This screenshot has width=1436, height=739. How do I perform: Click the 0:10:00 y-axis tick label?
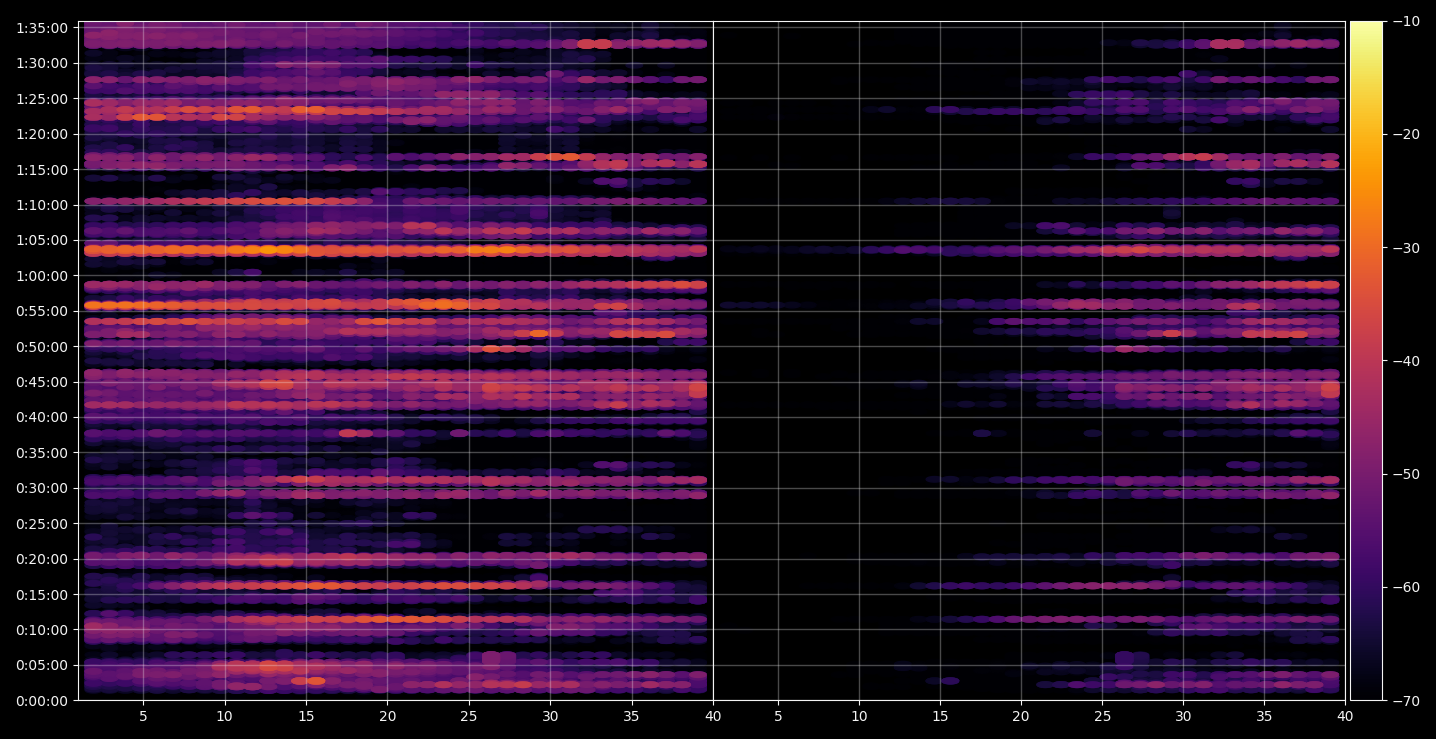(x=42, y=630)
